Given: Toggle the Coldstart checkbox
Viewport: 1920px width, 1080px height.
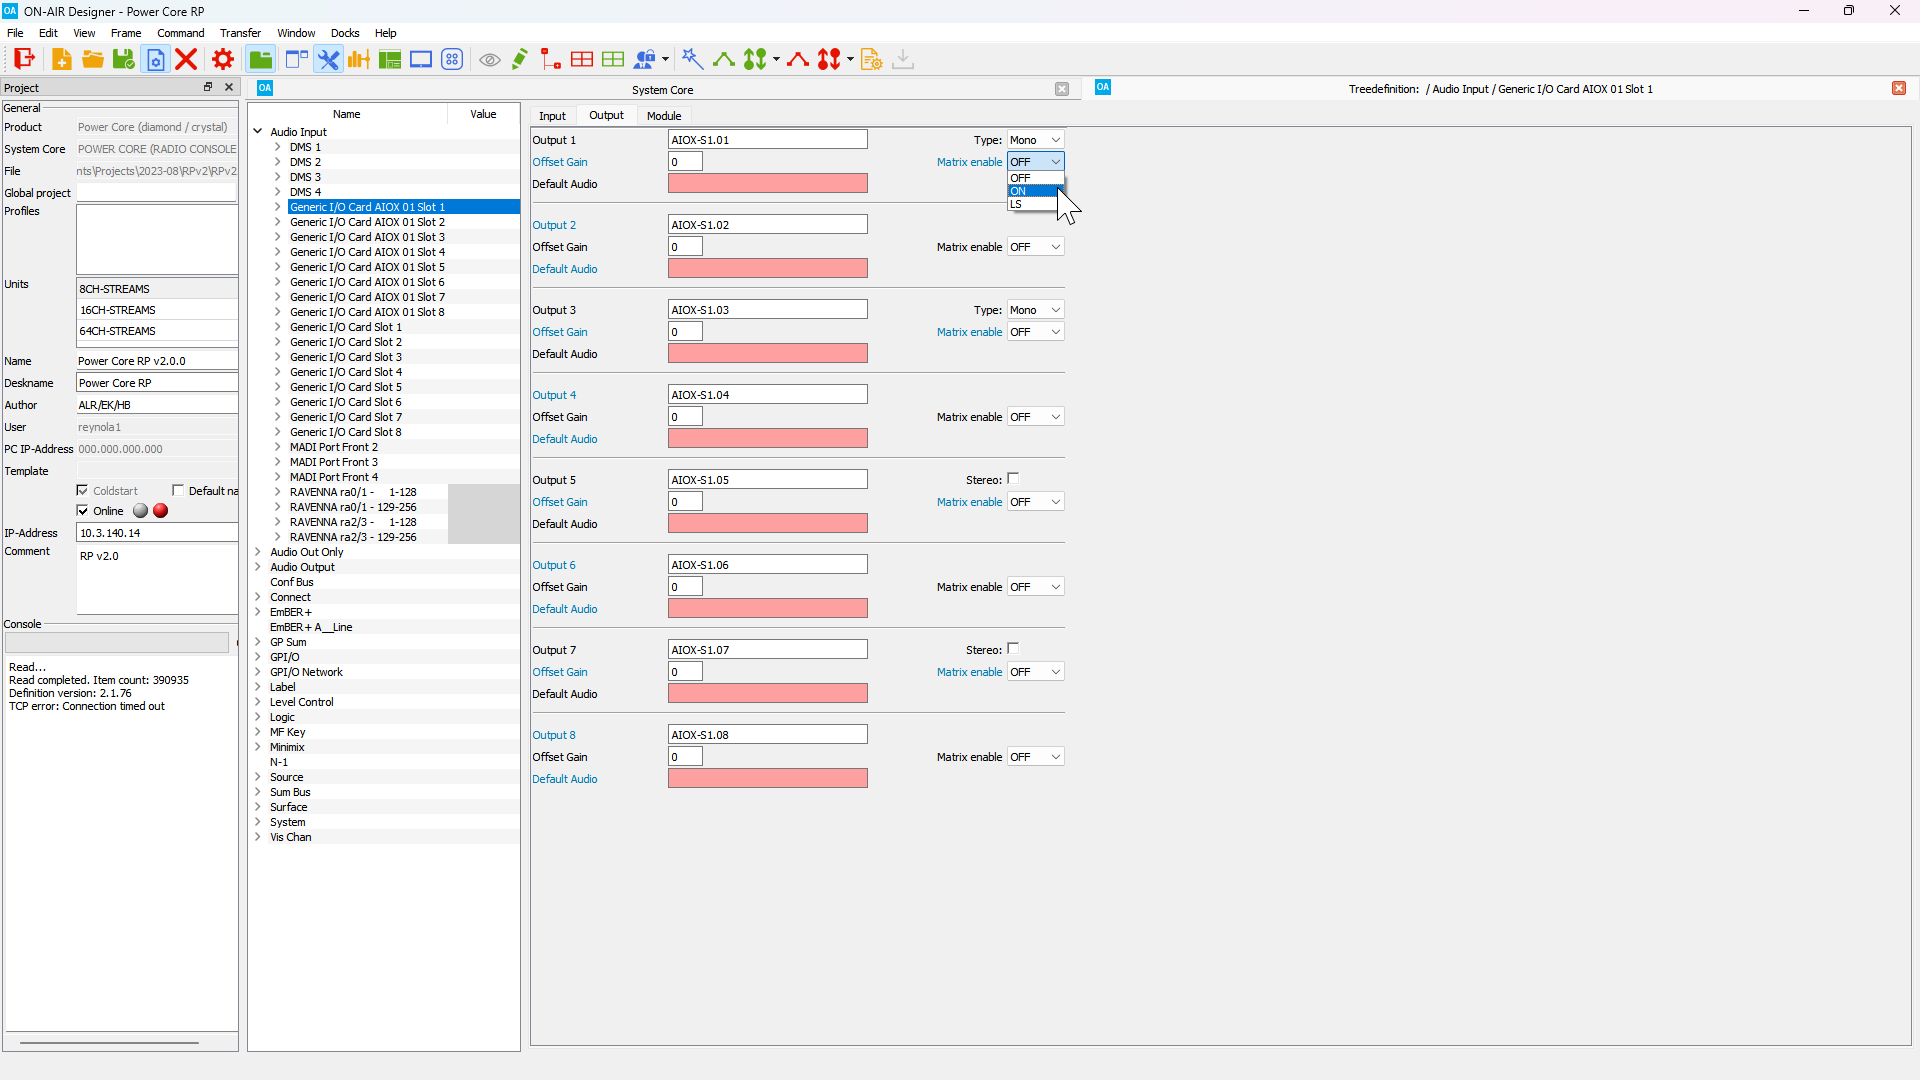Looking at the screenshot, I should (x=83, y=490).
